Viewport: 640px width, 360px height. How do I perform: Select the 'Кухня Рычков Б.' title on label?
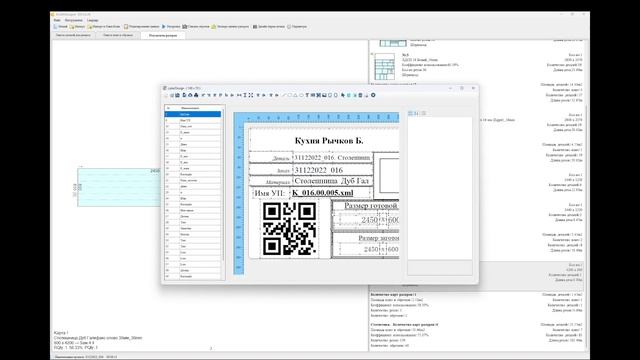329,141
